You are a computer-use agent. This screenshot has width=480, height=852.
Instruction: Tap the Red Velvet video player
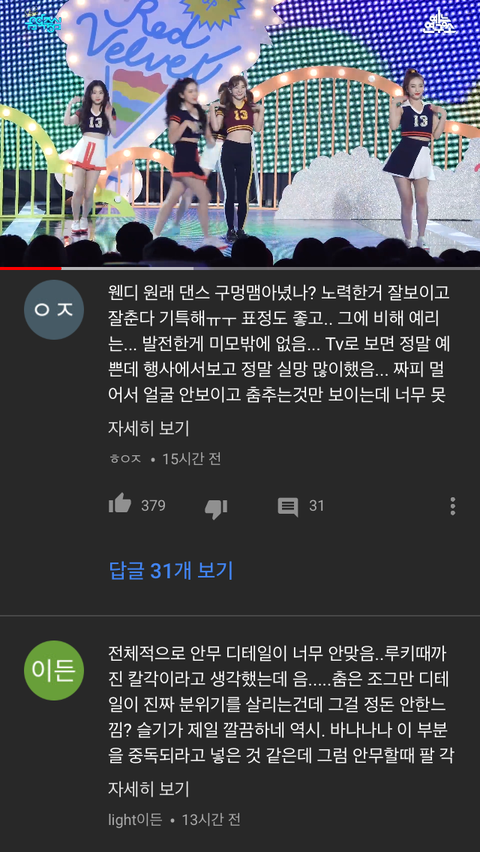coord(240,133)
